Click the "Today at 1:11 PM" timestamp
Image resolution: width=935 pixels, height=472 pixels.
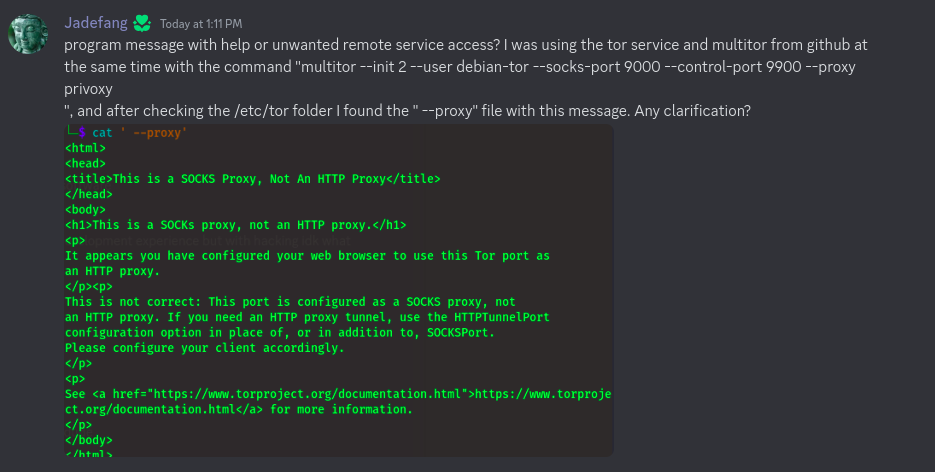(201, 24)
